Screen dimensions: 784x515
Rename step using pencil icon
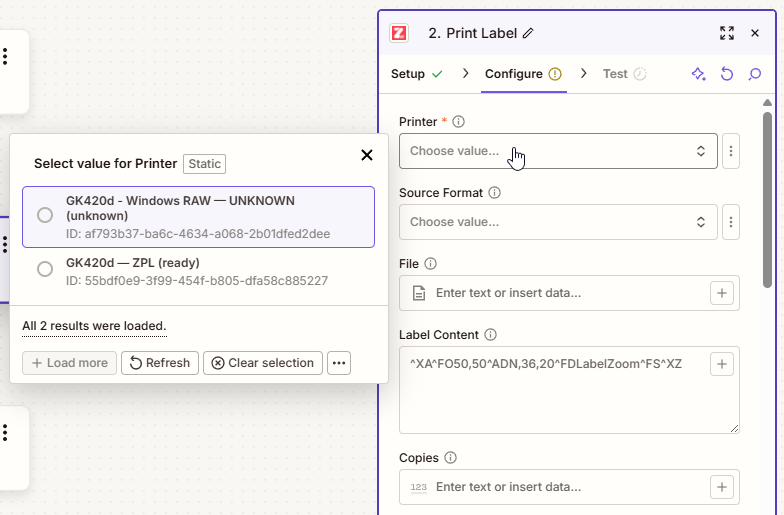coord(528,34)
